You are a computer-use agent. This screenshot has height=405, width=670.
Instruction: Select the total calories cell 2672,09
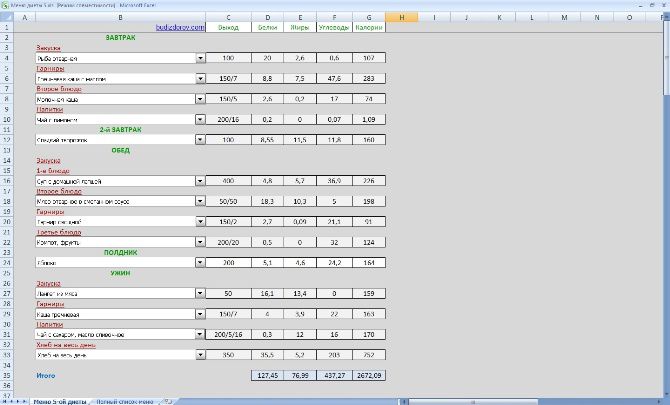click(368, 375)
